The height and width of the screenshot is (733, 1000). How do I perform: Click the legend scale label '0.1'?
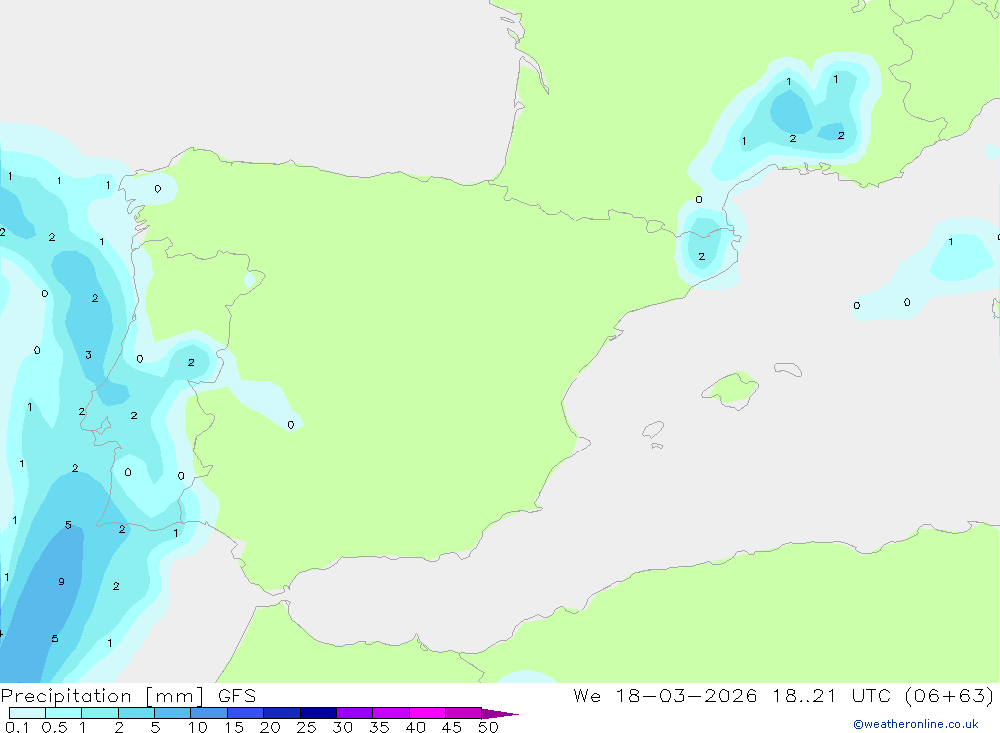17,727
